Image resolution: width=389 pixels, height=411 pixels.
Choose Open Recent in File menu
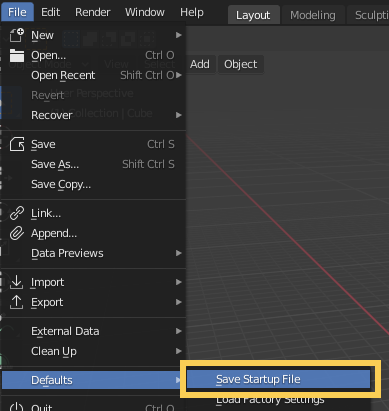point(93,75)
